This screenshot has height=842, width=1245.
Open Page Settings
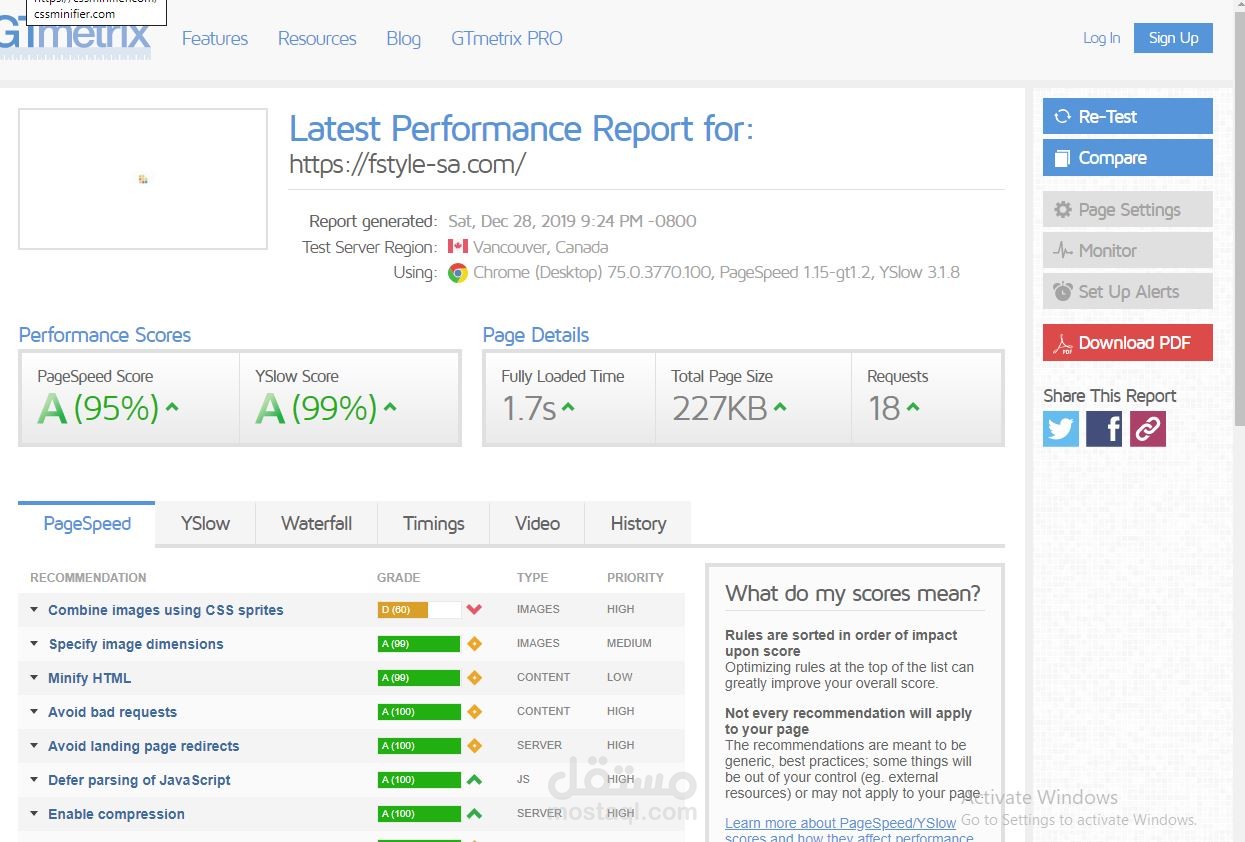pos(1127,210)
